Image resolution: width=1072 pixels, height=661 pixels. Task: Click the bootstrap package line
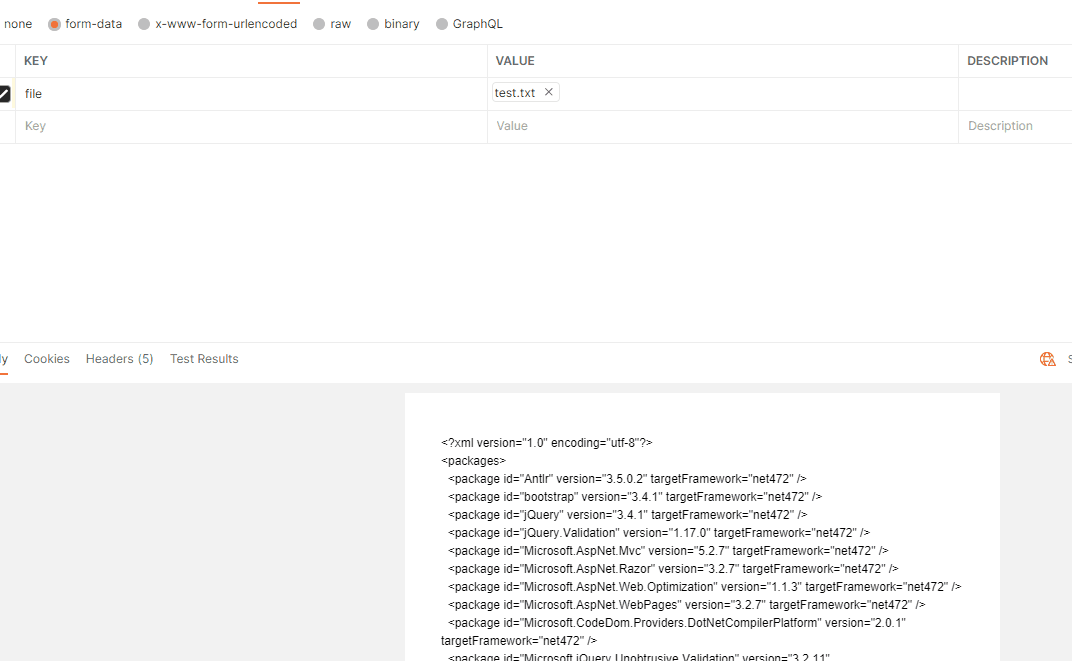(634, 497)
